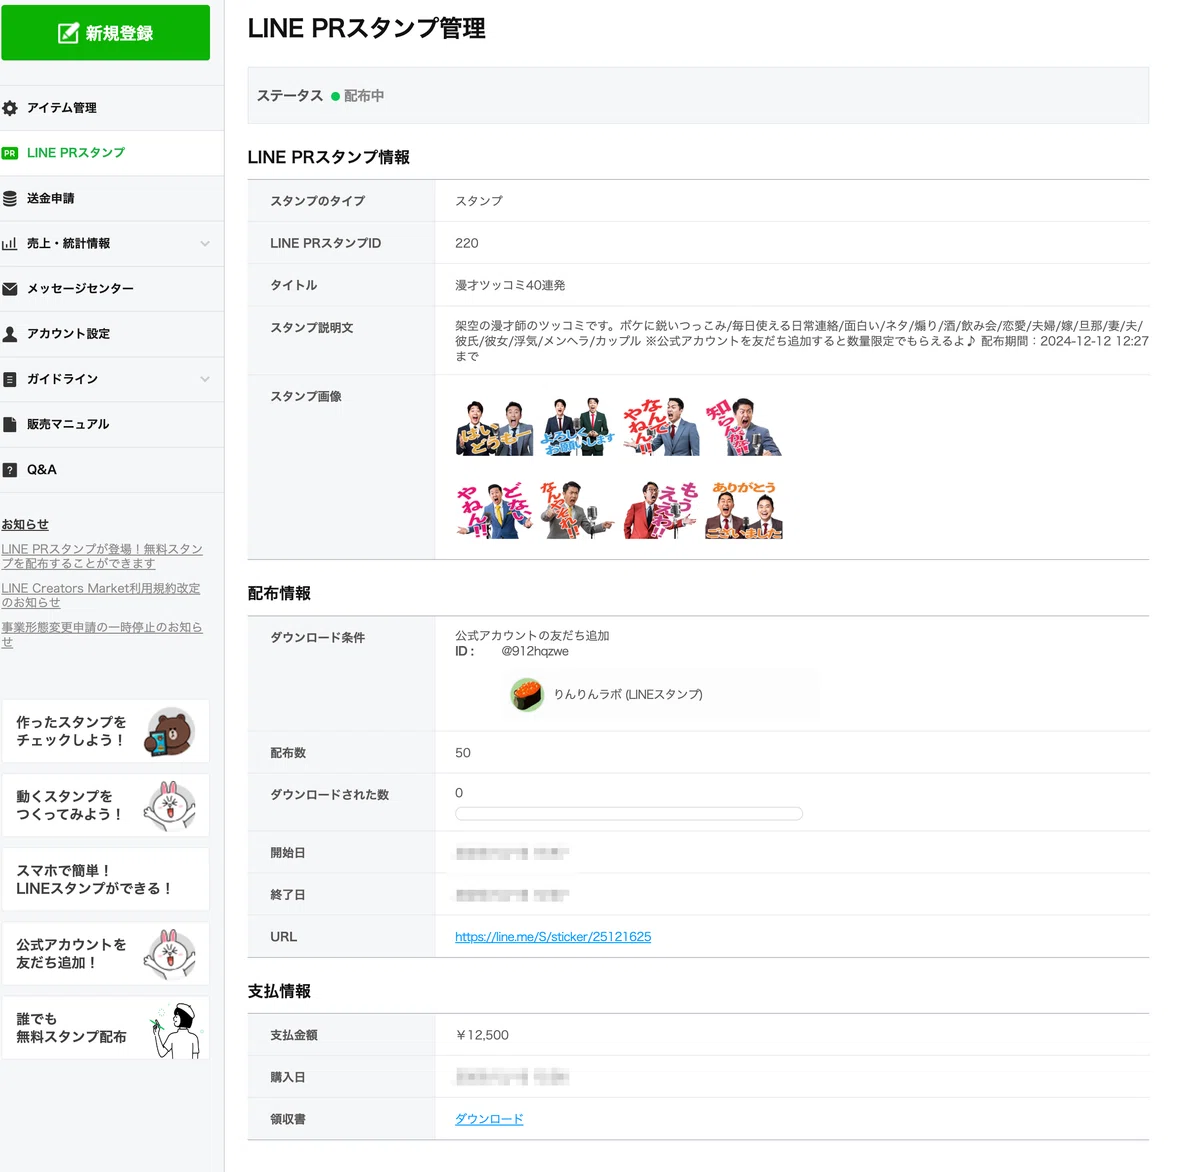
Task: Click the ええやろ red suit sticker image
Action: (x=661, y=510)
